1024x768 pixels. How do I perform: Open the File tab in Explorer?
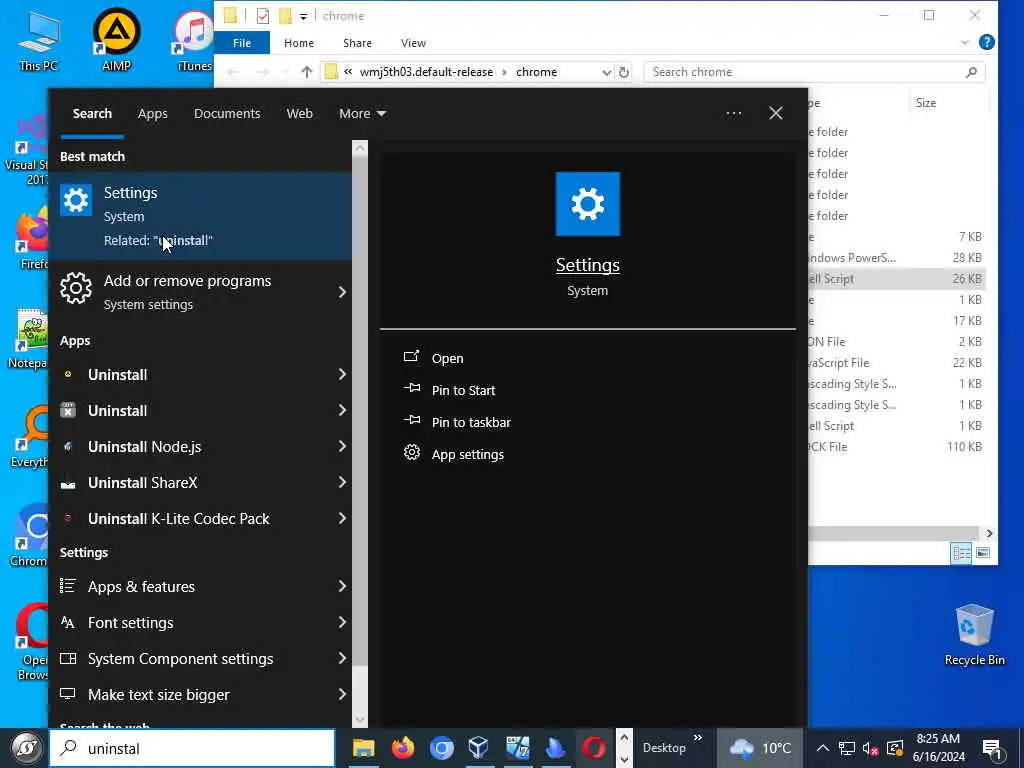[x=242, y=42]
